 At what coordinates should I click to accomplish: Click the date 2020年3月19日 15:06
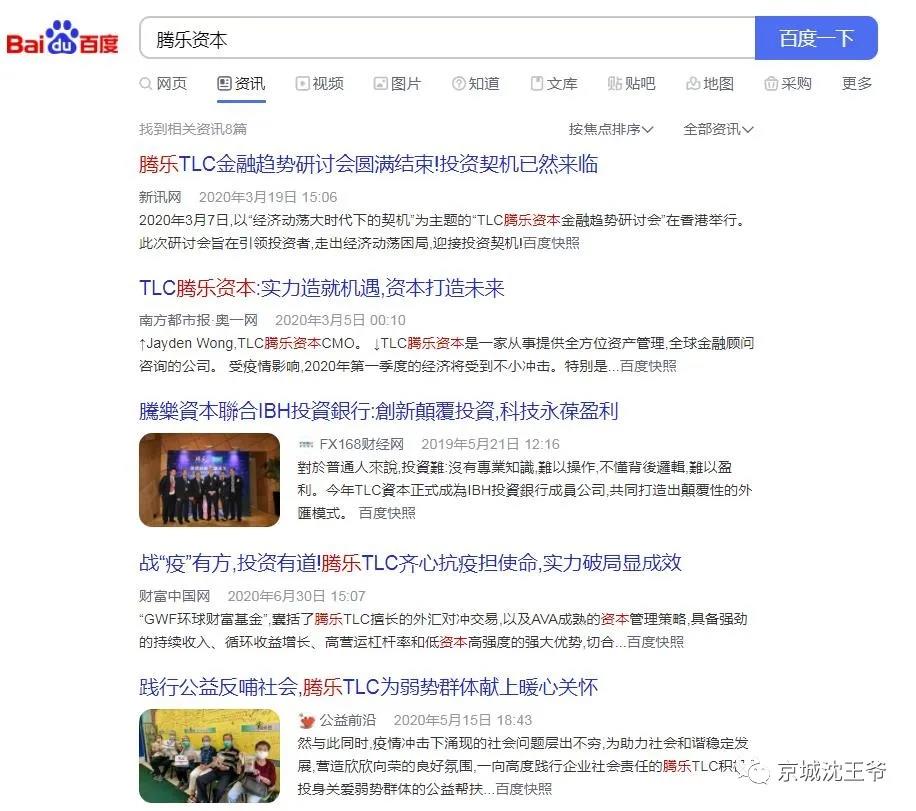point(268,197)
